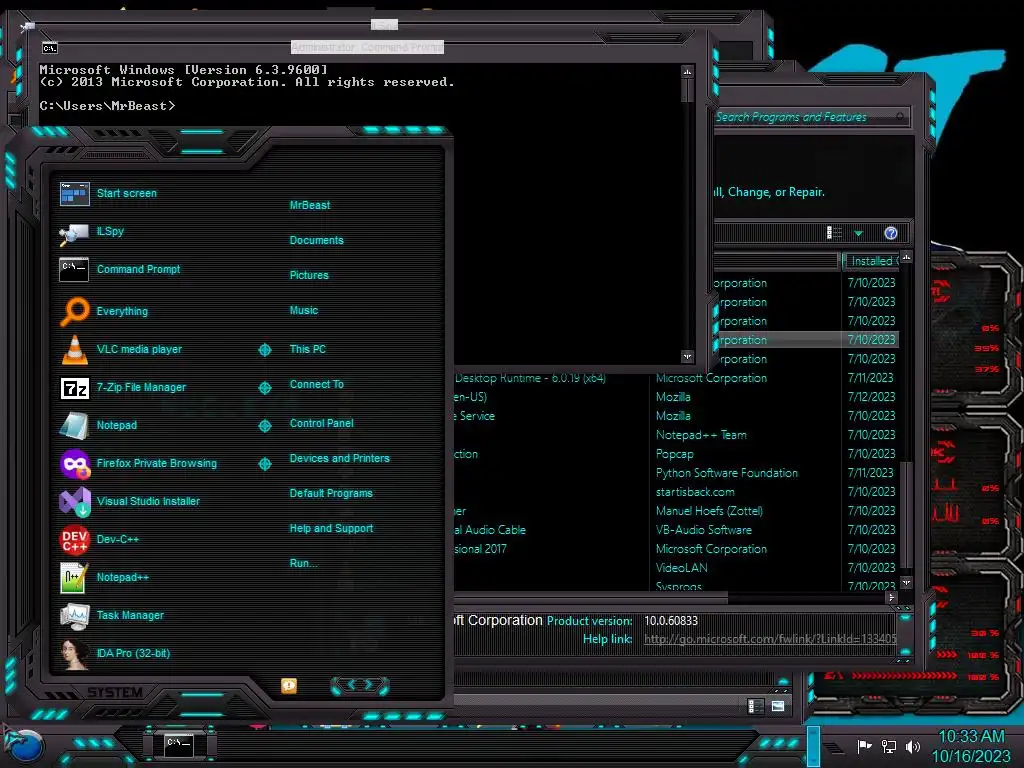Click the view layout icon in Programs toolbar
1024x768 pixels.
tap(834, 233)
